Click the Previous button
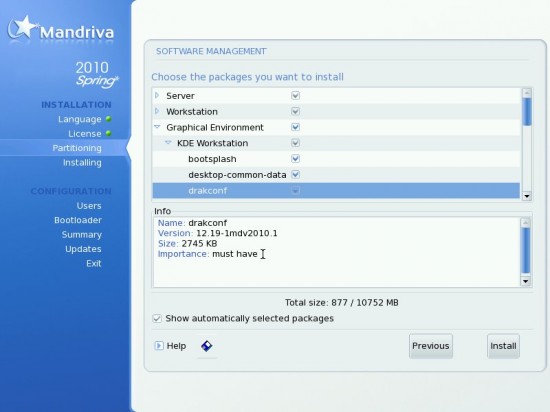The height and width of the screenshot is (412, 550). pos(431,346)
